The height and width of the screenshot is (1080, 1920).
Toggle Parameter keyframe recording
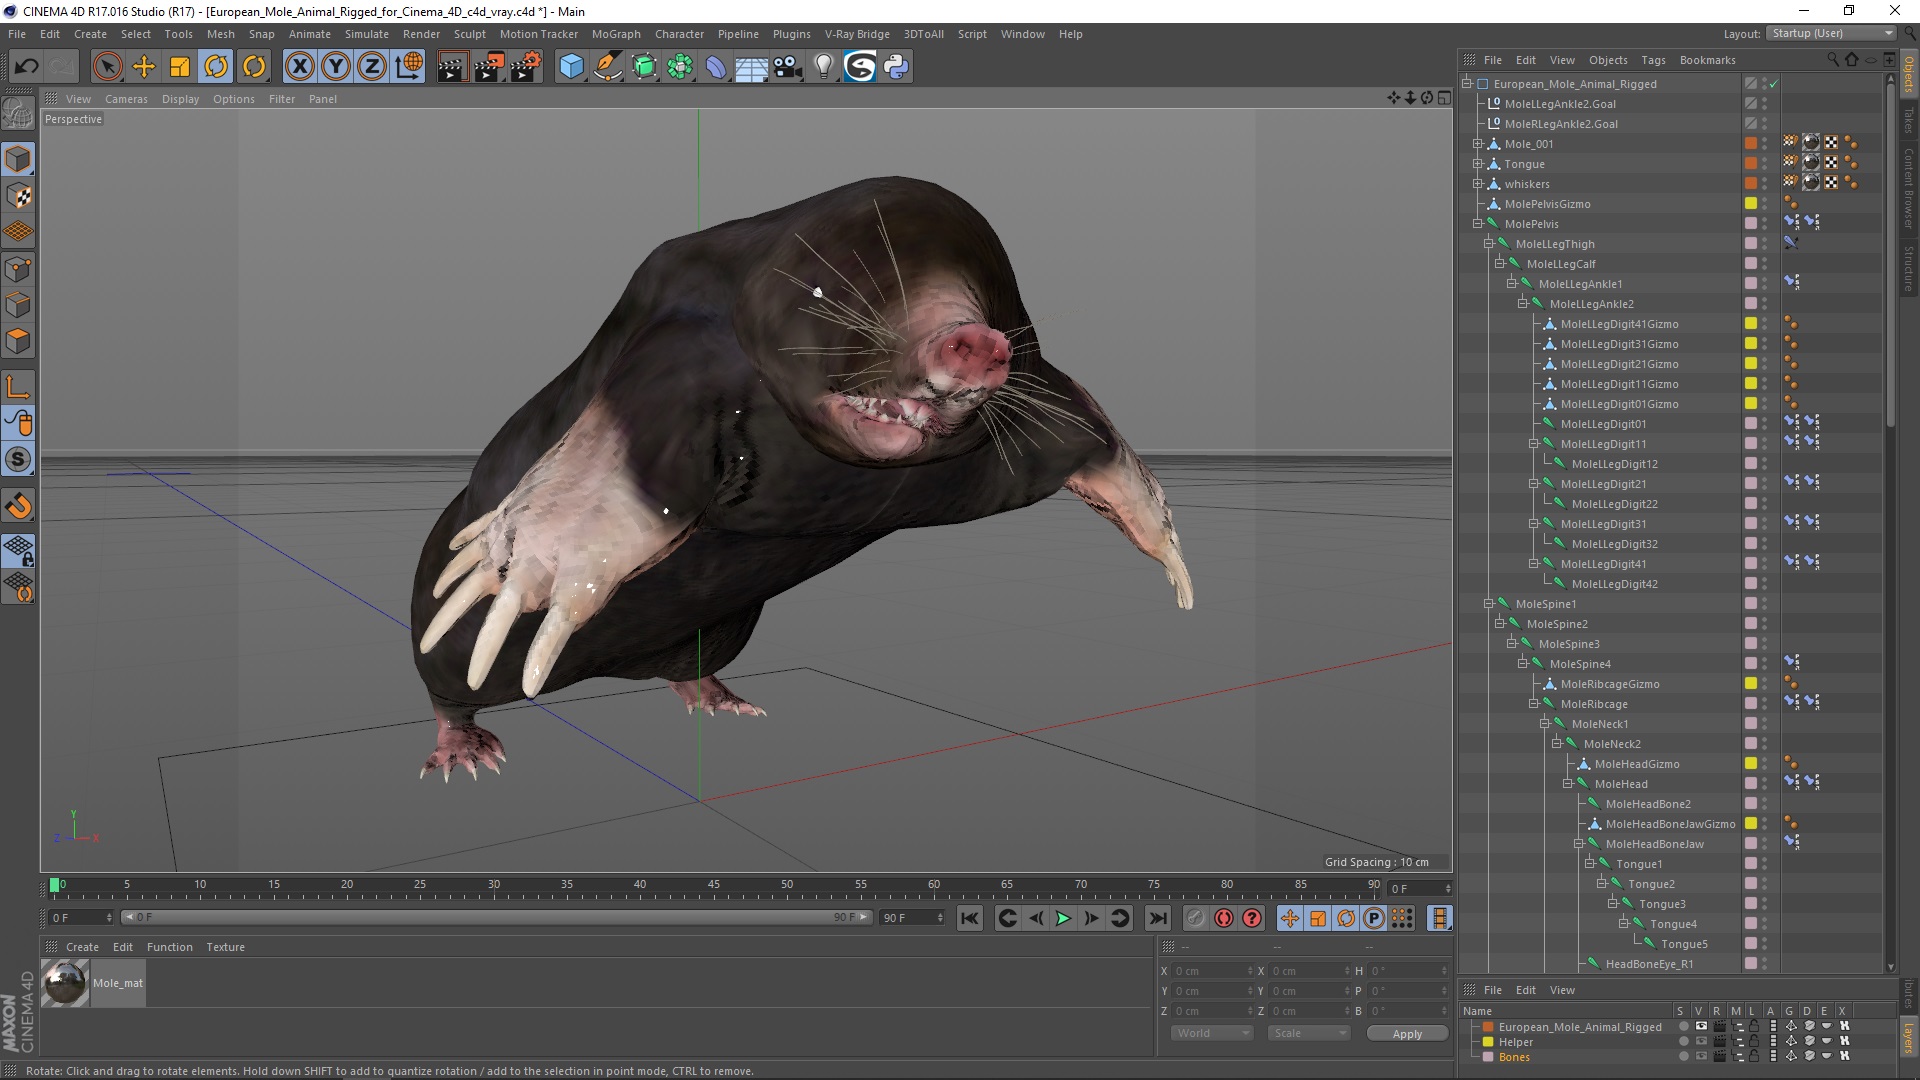pyautogui.click(x=1374, y=918)
